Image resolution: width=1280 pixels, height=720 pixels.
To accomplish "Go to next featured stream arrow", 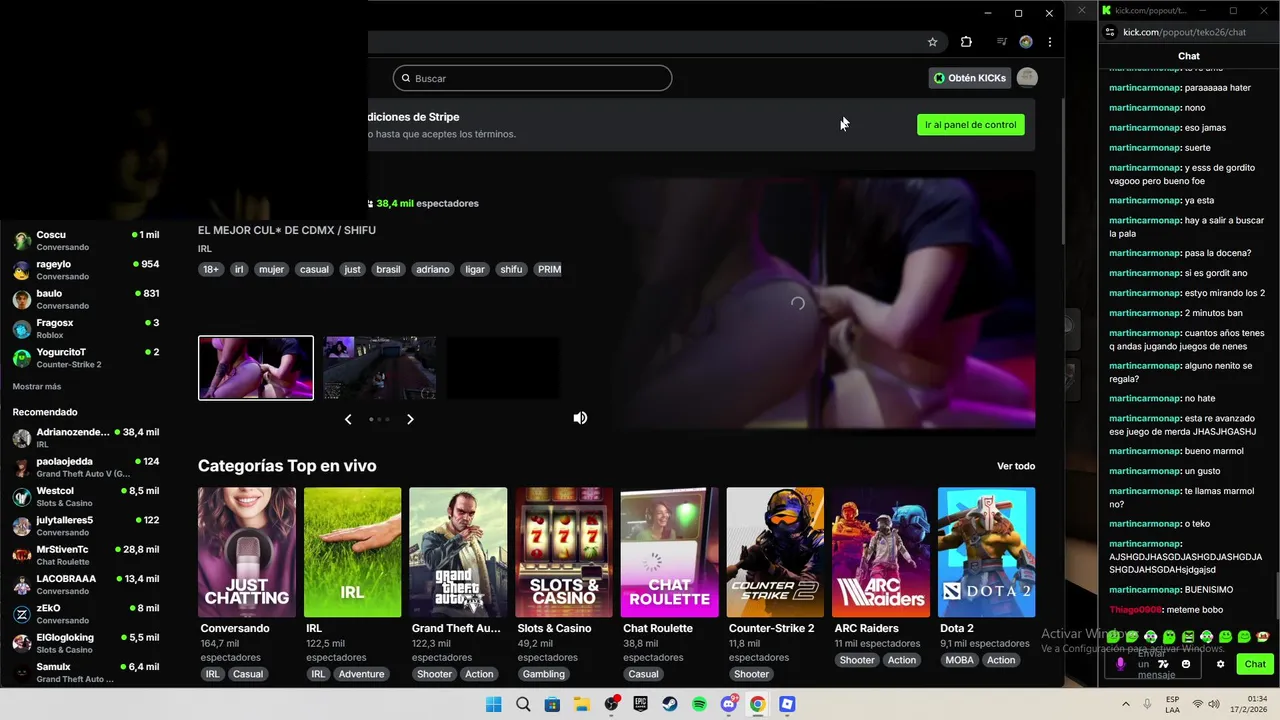I will (410, 419).
